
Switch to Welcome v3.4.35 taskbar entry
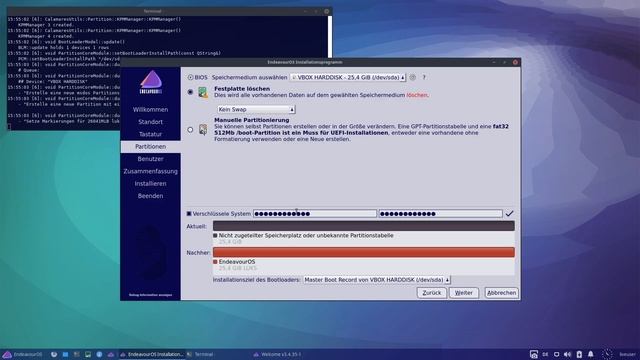[277, 354]
